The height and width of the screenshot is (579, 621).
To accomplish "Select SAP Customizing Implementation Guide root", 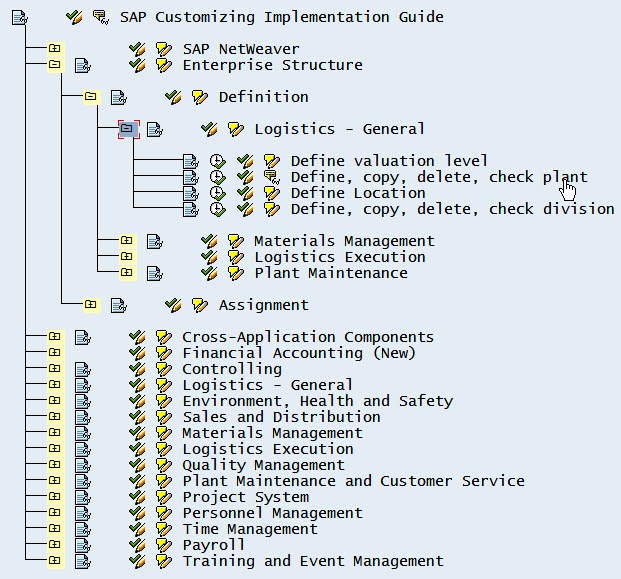I will pos(281,17).
